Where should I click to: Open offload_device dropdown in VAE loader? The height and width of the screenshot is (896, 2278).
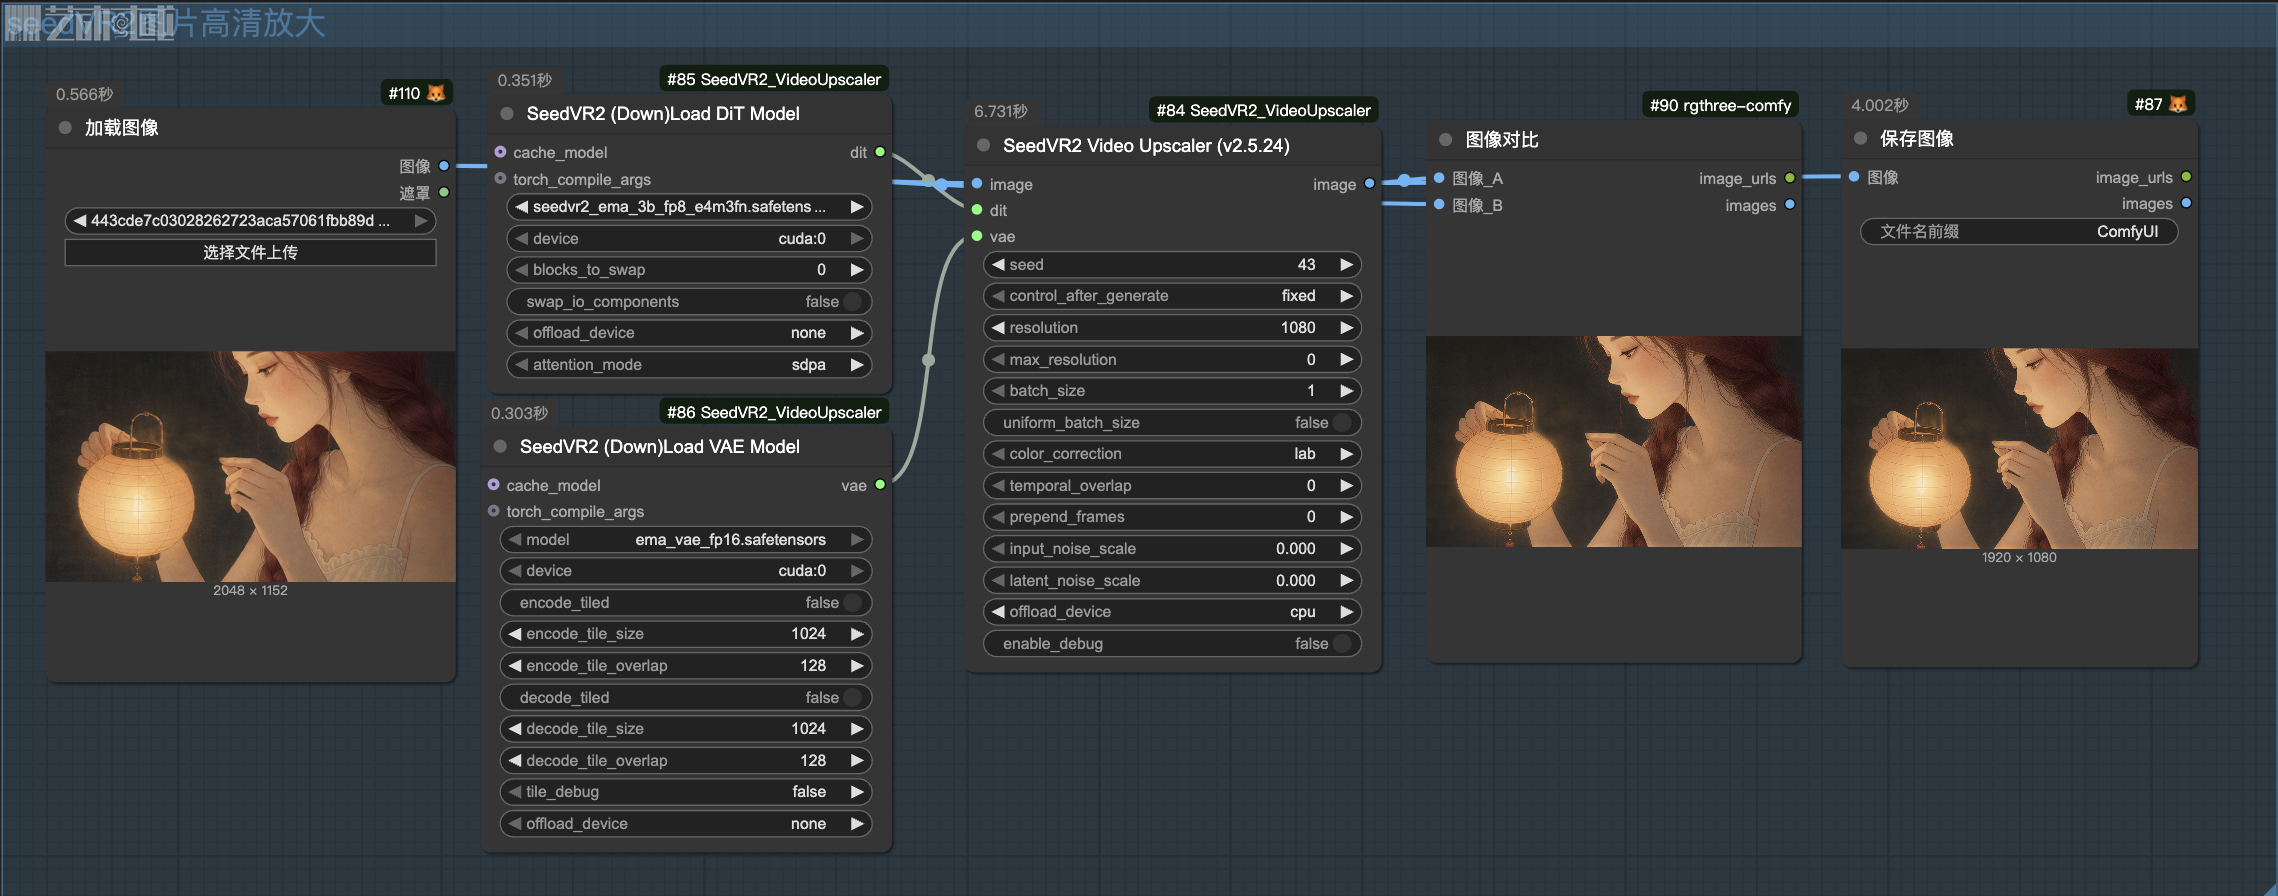685,824
